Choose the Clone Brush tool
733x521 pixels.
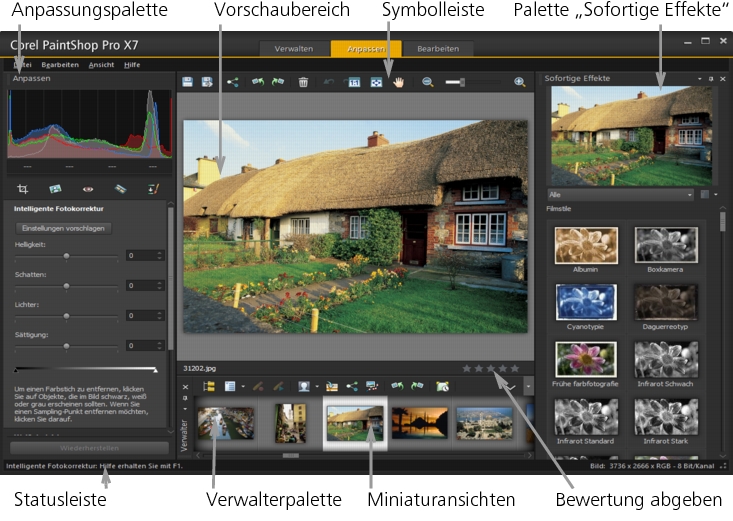[153, 188]
